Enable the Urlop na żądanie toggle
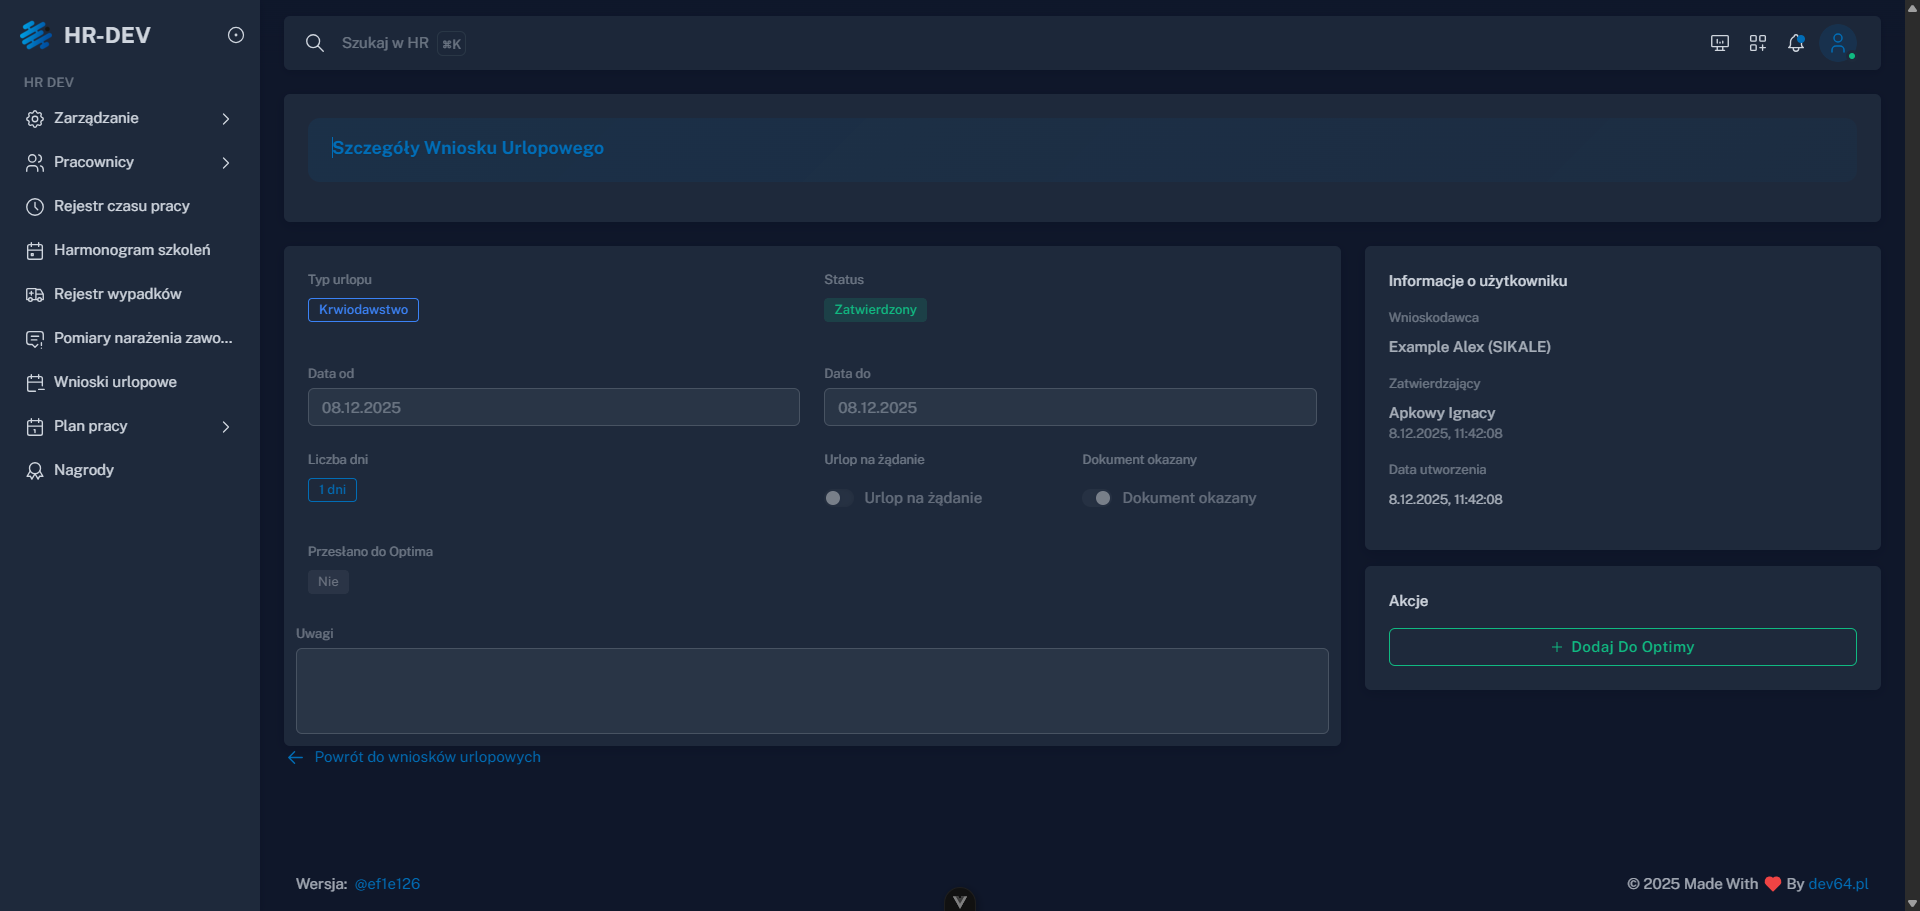 point(836,497)
